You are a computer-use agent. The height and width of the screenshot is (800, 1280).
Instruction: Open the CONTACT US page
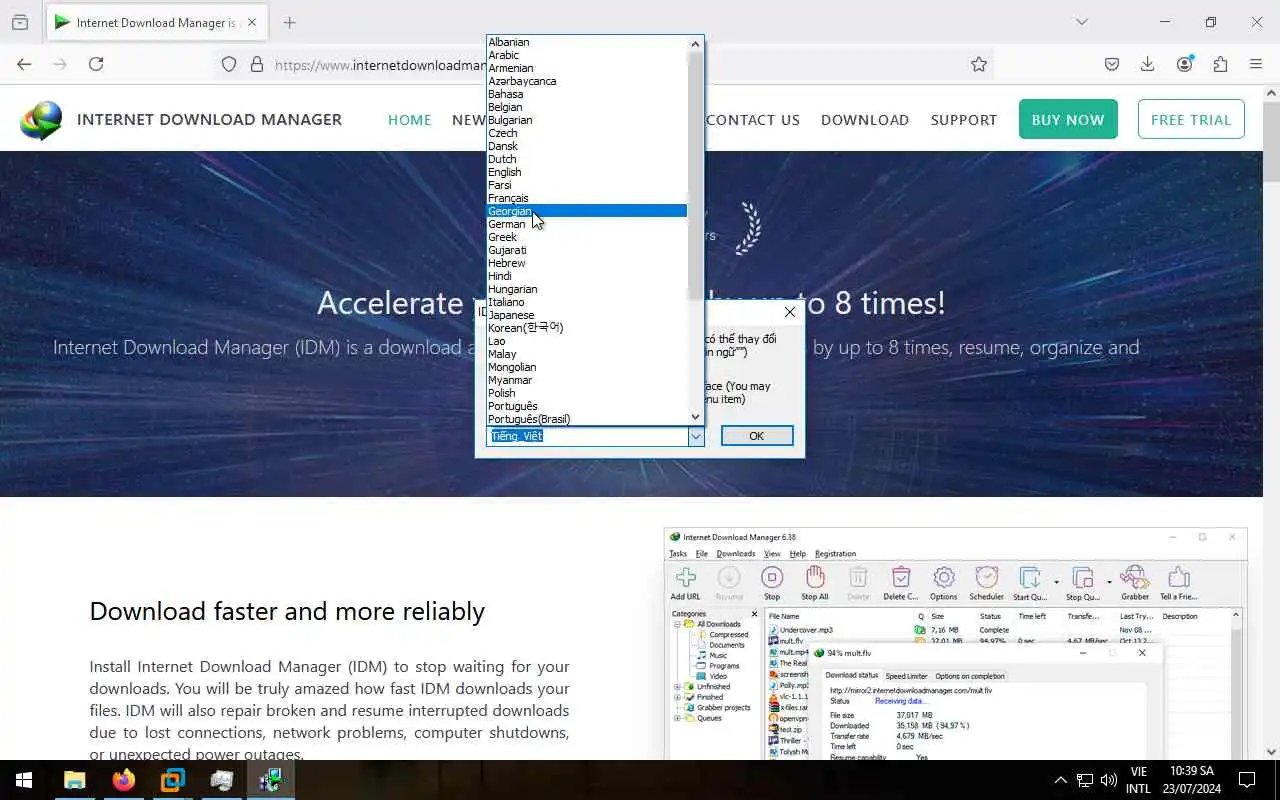point(753,119)
